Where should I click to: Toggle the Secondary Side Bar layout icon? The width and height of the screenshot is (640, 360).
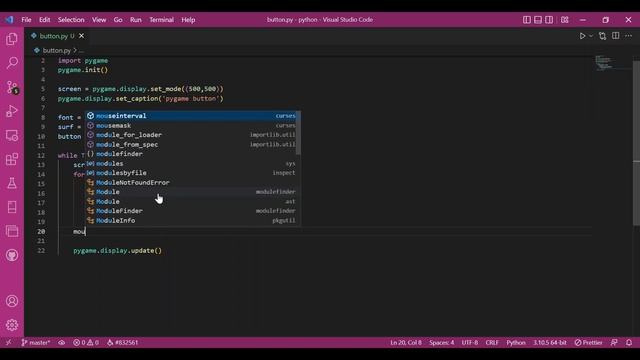tap(549, 20)
